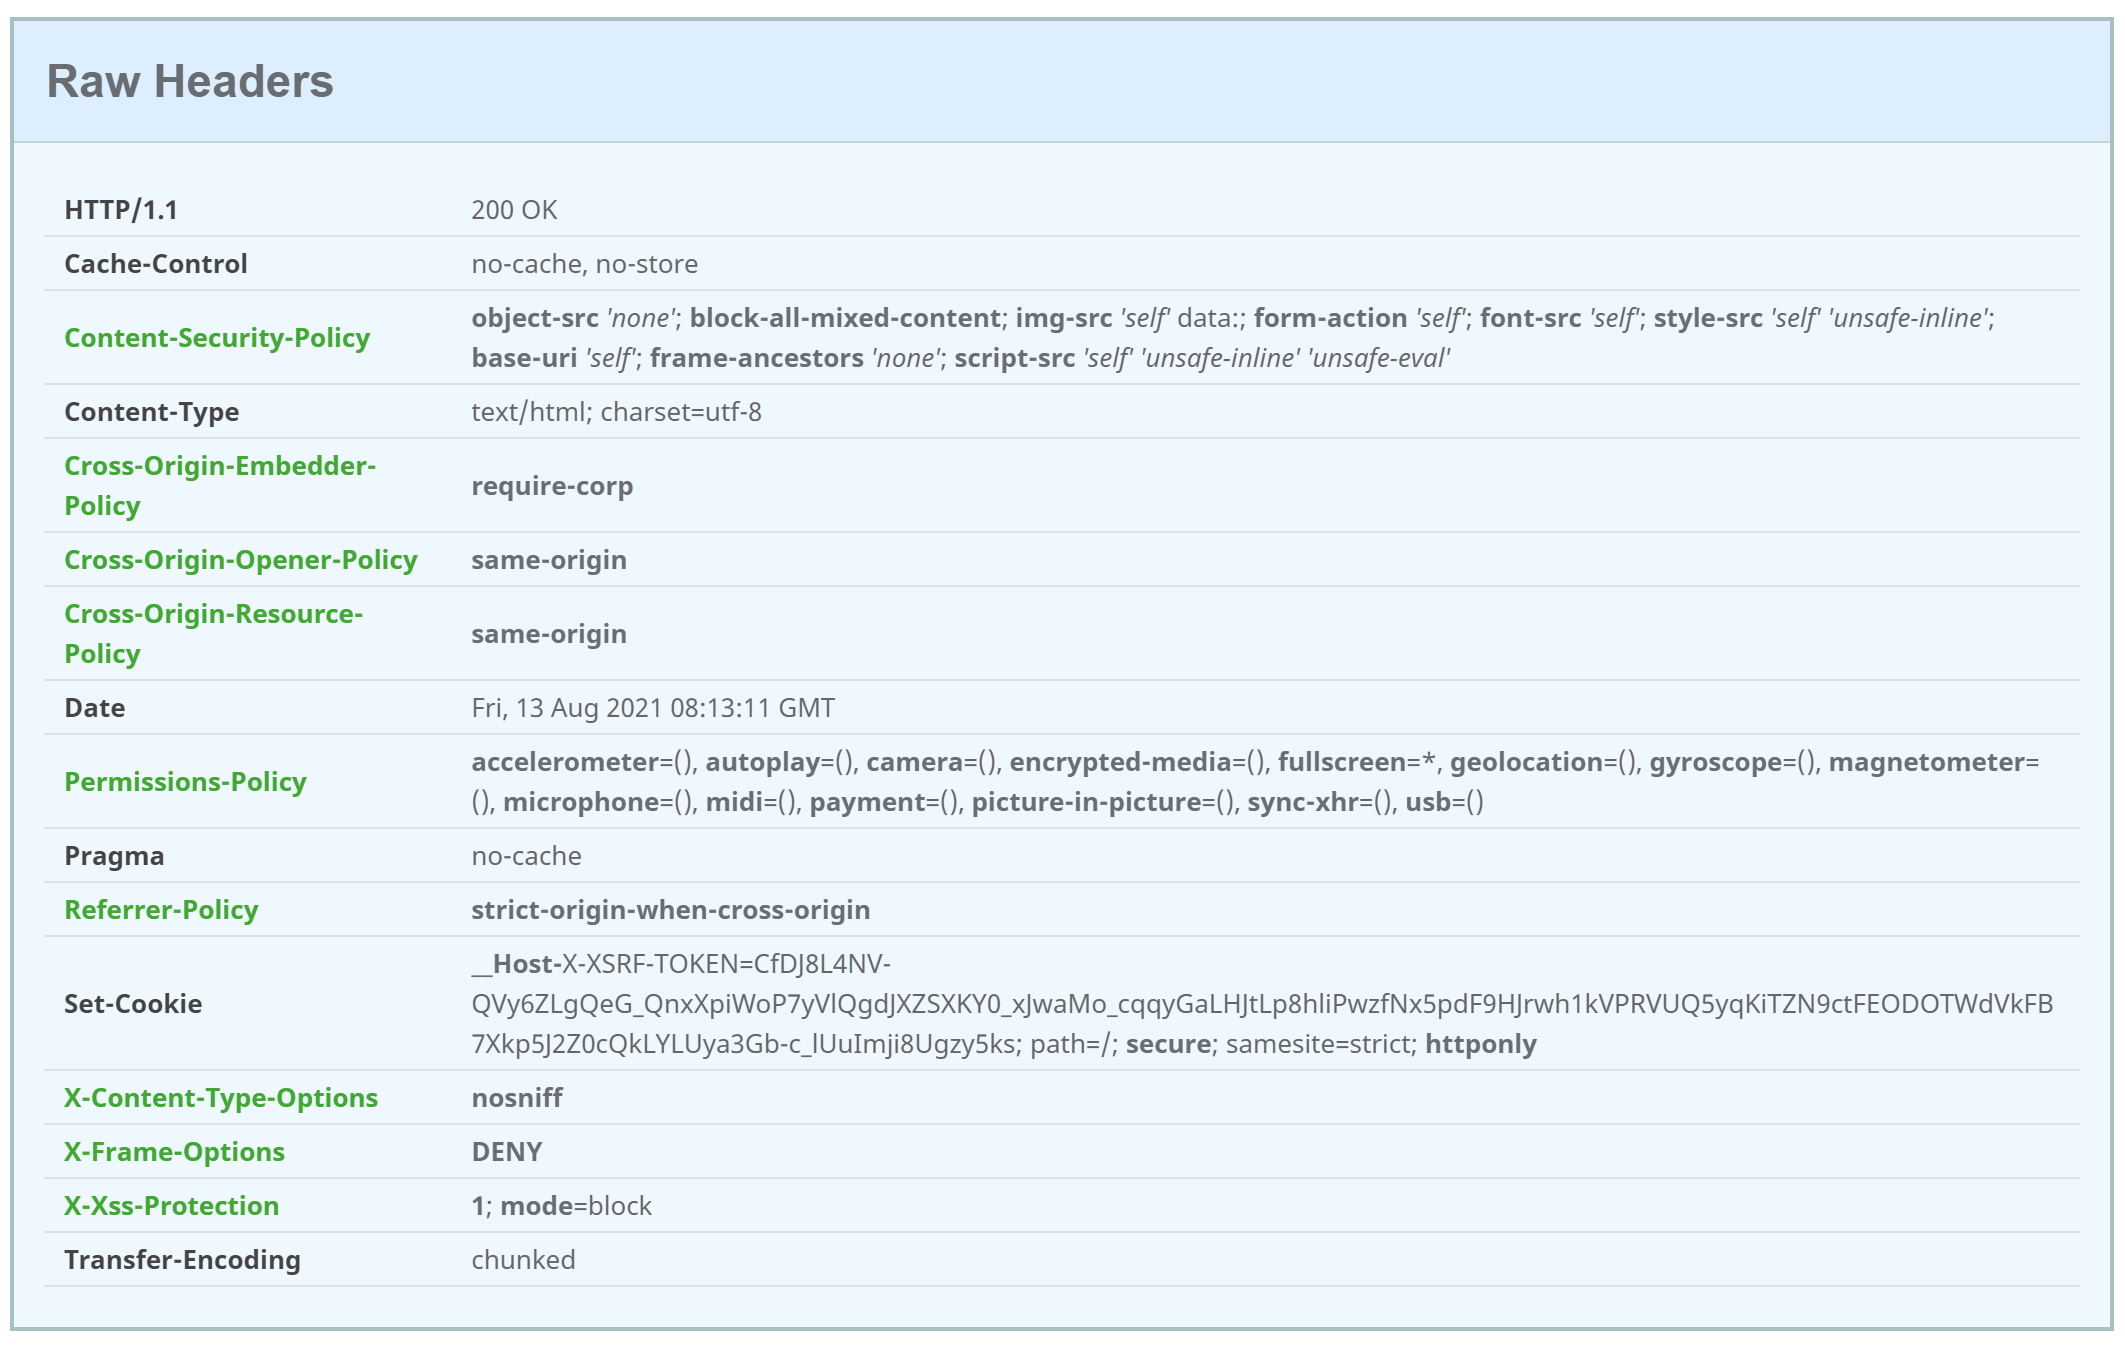The width and height of the screenshot is (2125, 1353).
Task: Open the Cross-Origin-Resource-Policy header link
Action: [x=213, y=633]
